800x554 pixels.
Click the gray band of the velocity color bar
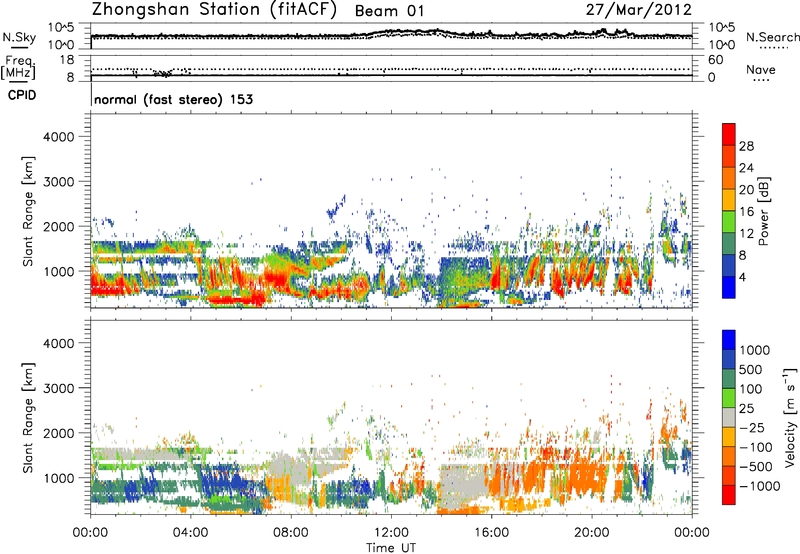729,417
